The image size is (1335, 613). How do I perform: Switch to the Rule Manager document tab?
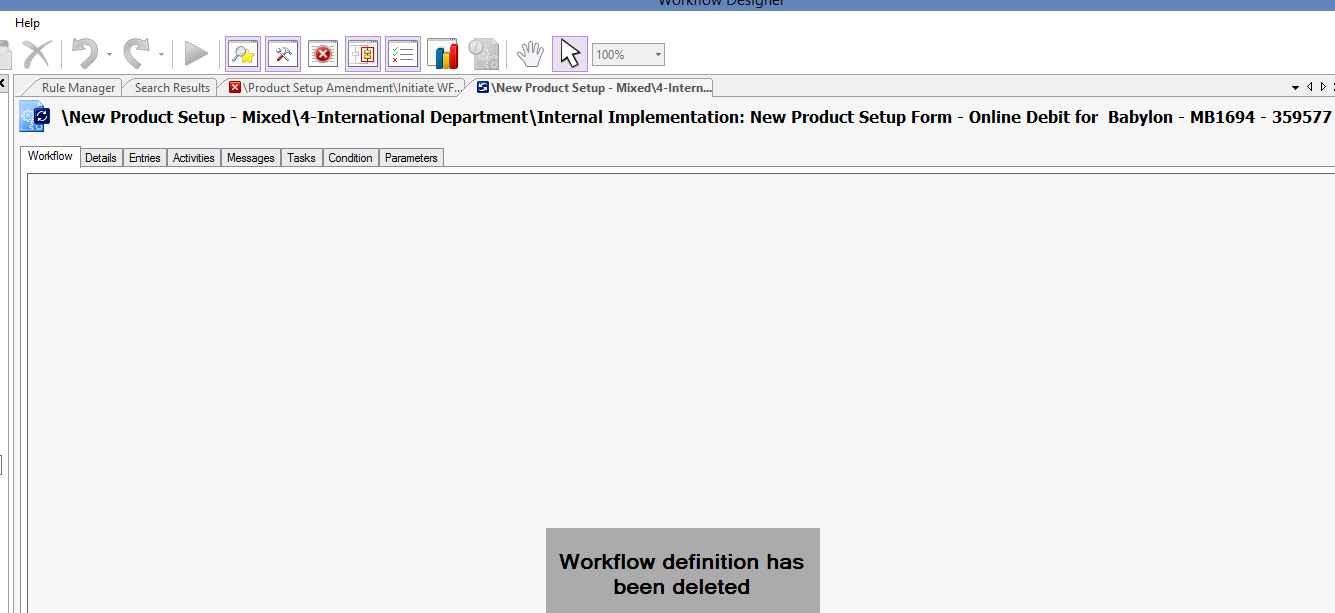[78, 88]
